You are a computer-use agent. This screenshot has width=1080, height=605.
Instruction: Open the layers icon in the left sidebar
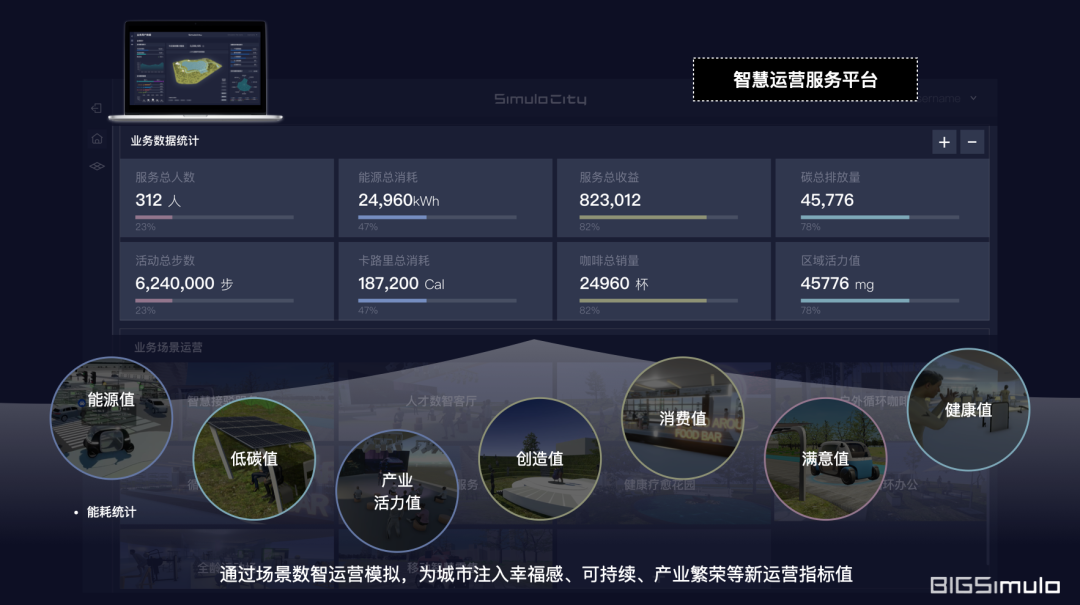point(97,166)
